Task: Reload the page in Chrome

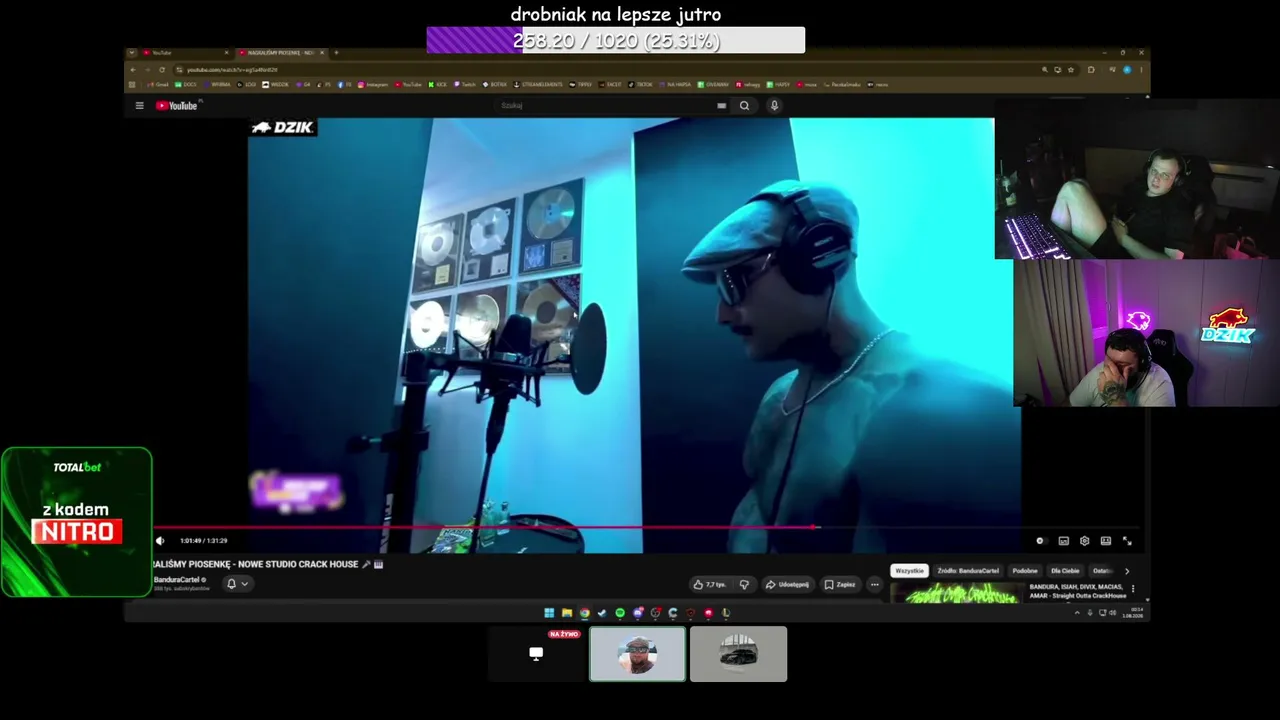Action: point(161,69)
